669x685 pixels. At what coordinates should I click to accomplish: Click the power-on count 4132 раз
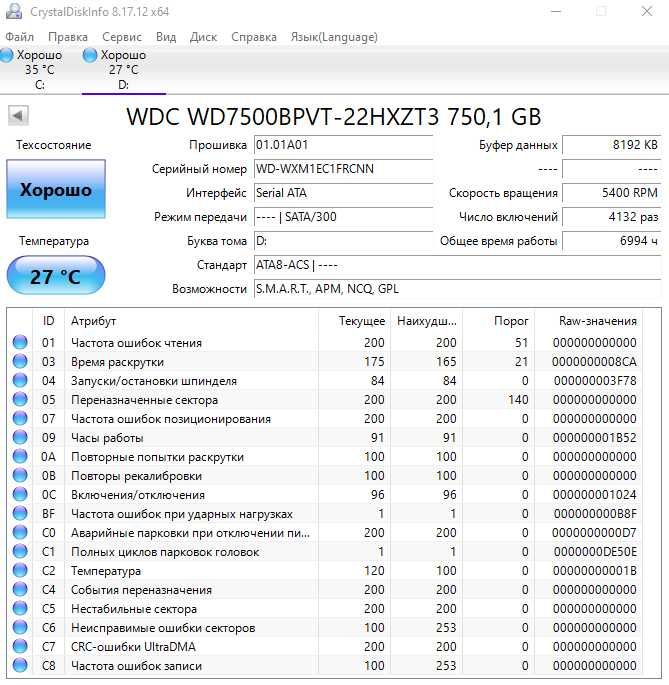coord(612,217)
